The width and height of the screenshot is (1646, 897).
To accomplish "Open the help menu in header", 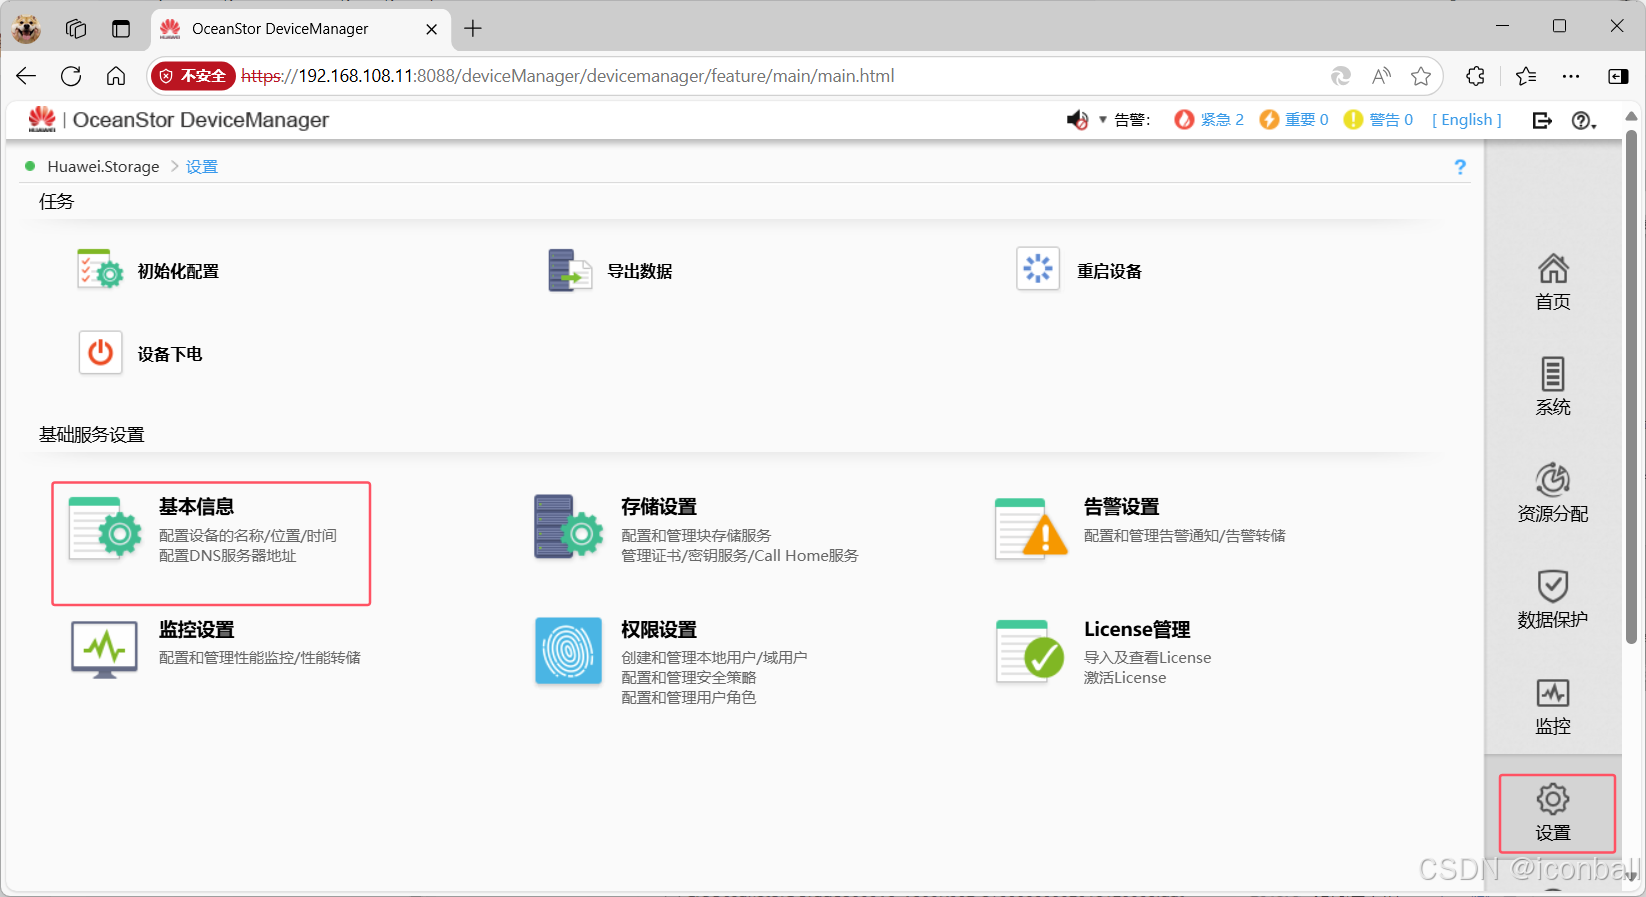I will point(1584,121).
